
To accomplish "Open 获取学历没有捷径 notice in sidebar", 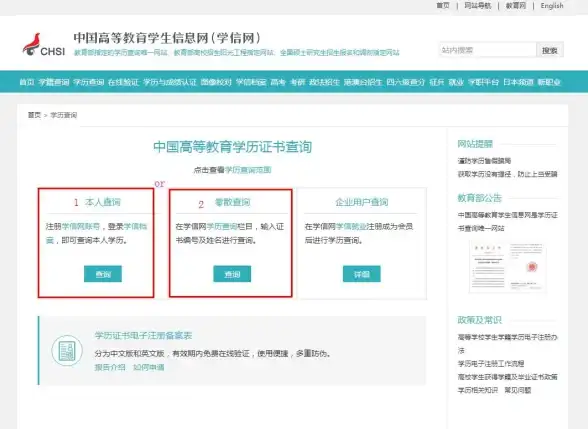I will (507, 174).
